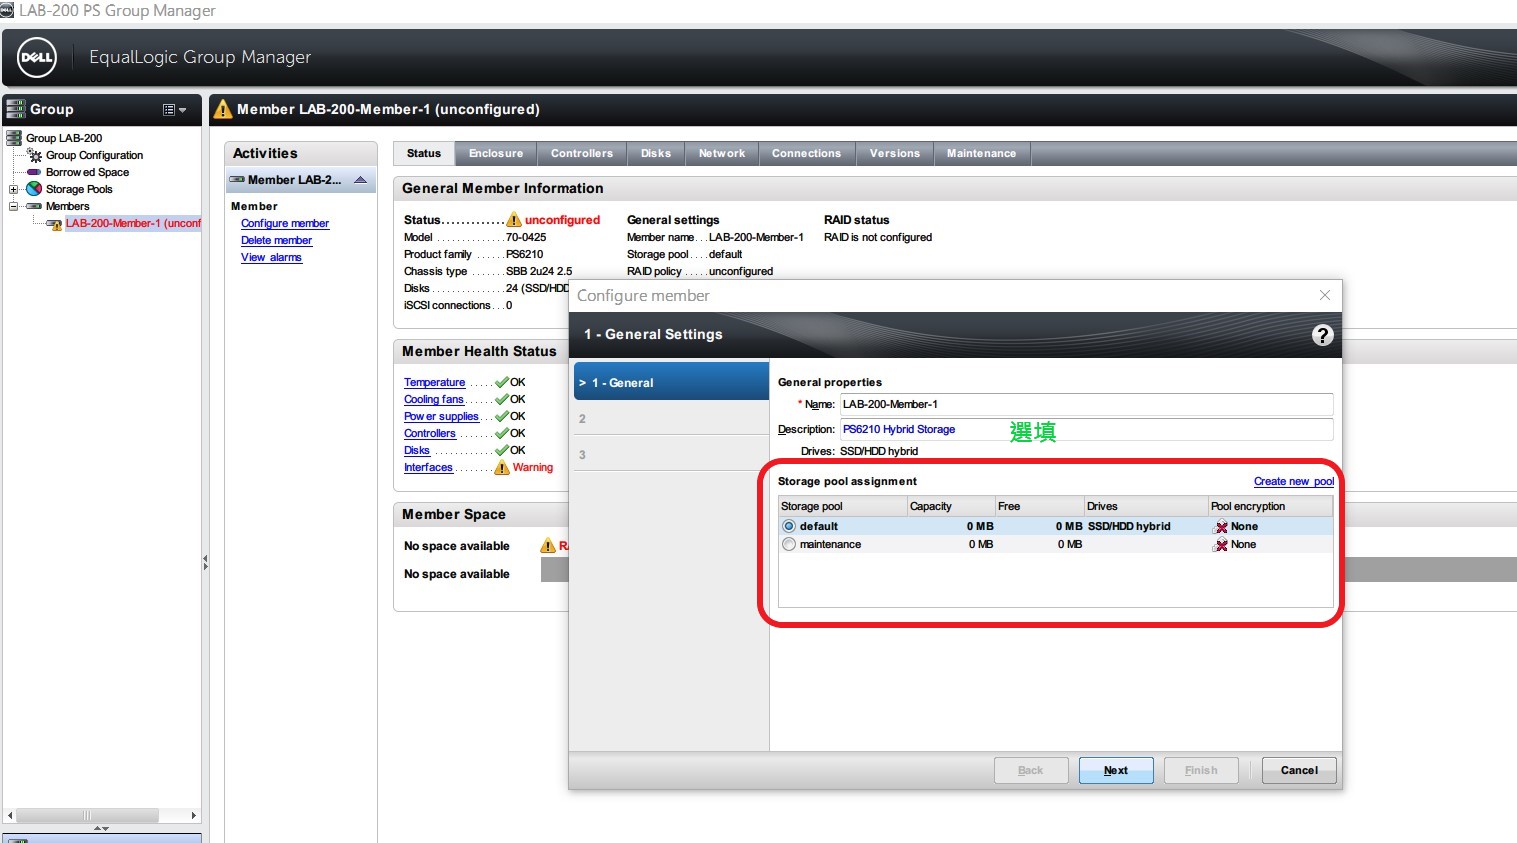The height and width of the screenshot is (843, 1517).
Task: Open the Power supplies health link
Action: [441, 416]
